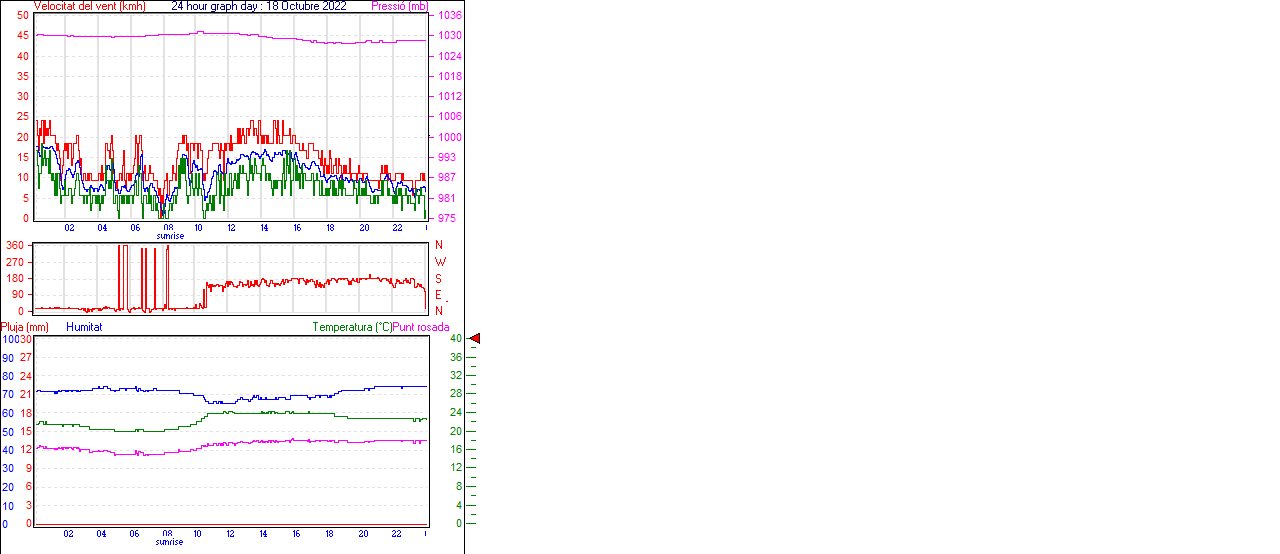The image size is (1280, 554).
Task: Click the 'W' compass direction label
Action: pos(440,262)
